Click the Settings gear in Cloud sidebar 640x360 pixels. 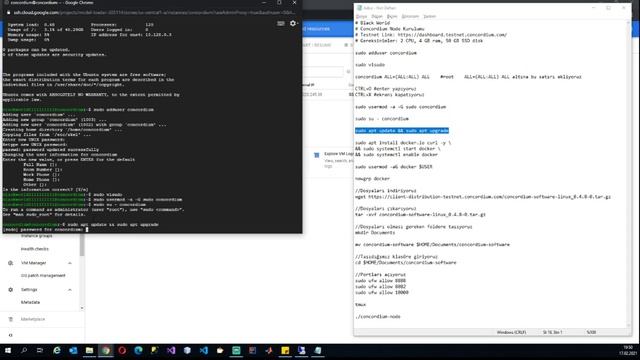pyautogui.click(x=11, y=290)
